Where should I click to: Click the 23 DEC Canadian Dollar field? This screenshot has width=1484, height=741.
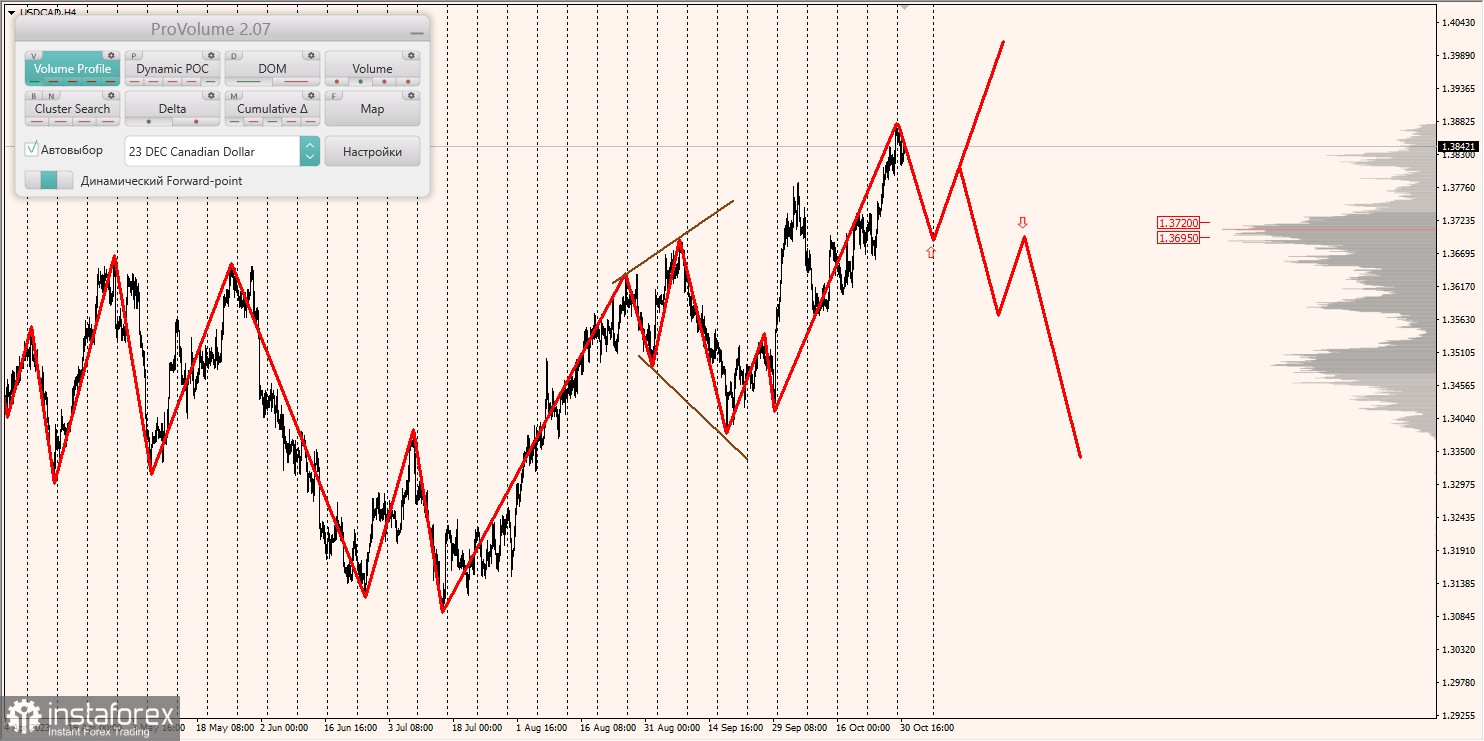212,151
